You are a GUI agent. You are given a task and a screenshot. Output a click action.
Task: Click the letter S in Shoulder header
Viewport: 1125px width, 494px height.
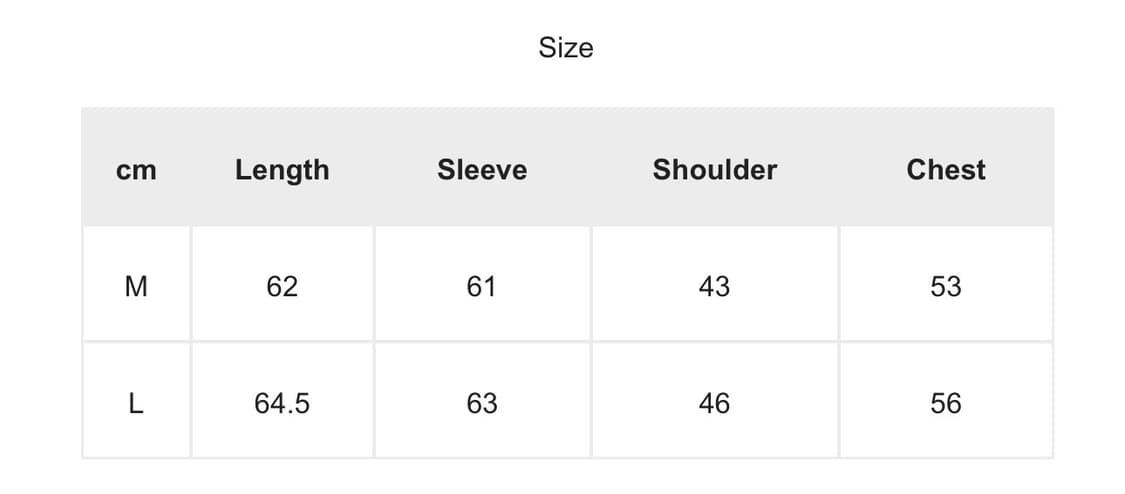click(661, 171)
